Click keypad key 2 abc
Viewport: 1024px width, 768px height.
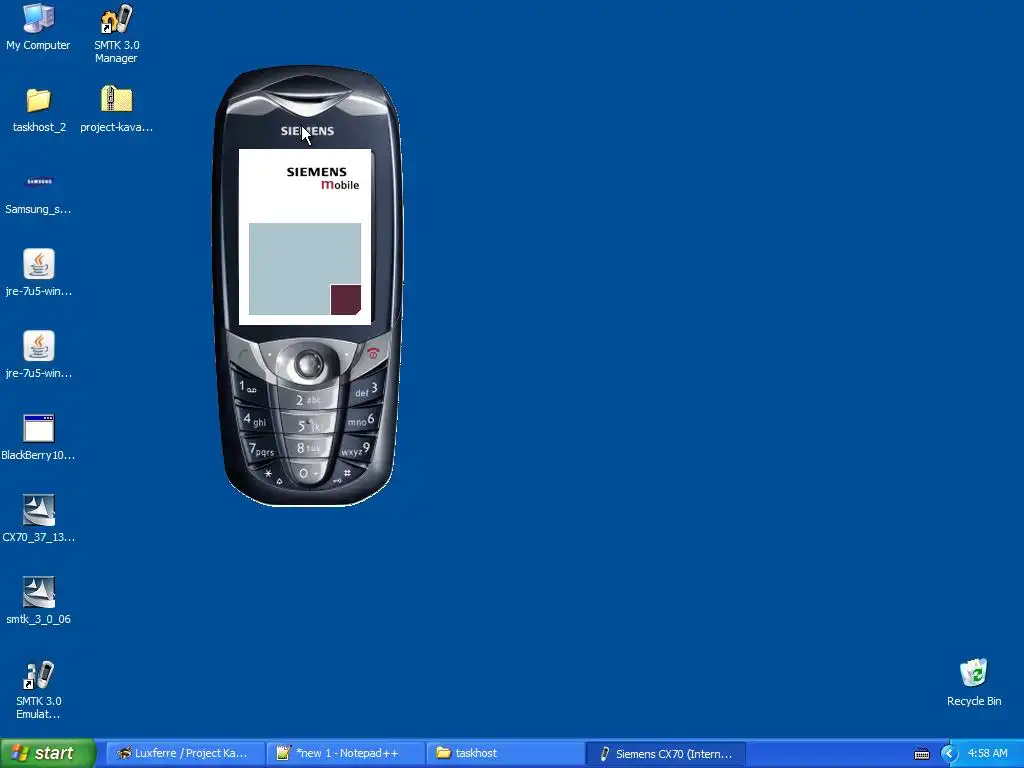[309, 400]
